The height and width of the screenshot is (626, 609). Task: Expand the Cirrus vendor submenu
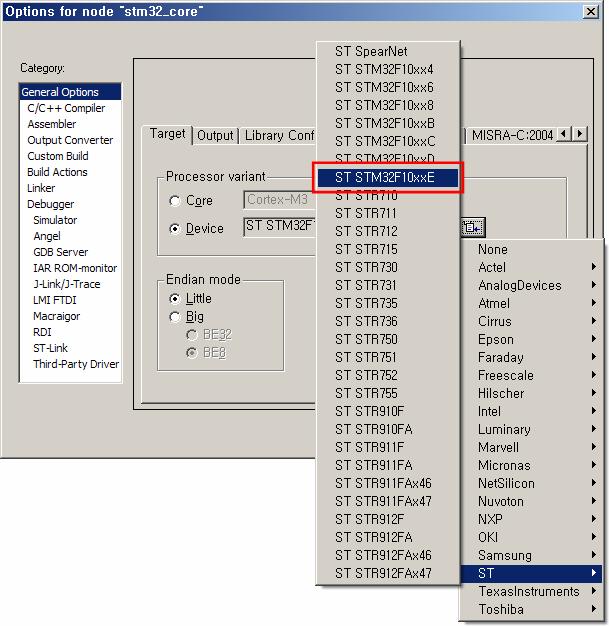point(532,321)
